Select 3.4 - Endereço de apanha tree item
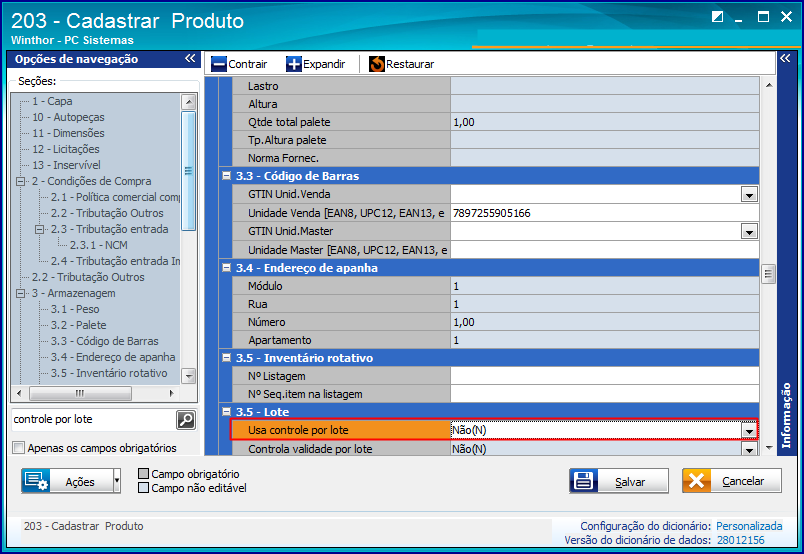The image size is (804, 554). coord(113,357)
